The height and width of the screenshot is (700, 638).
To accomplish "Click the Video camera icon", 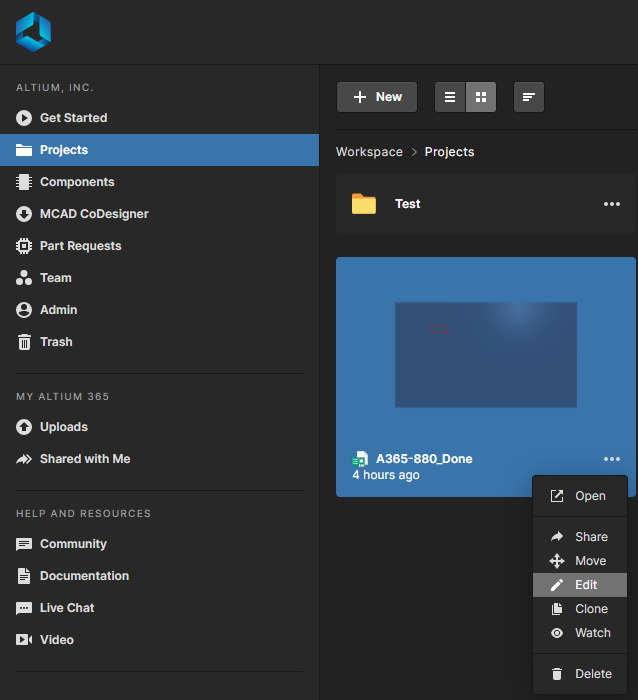I will click(x=24, y=640).
